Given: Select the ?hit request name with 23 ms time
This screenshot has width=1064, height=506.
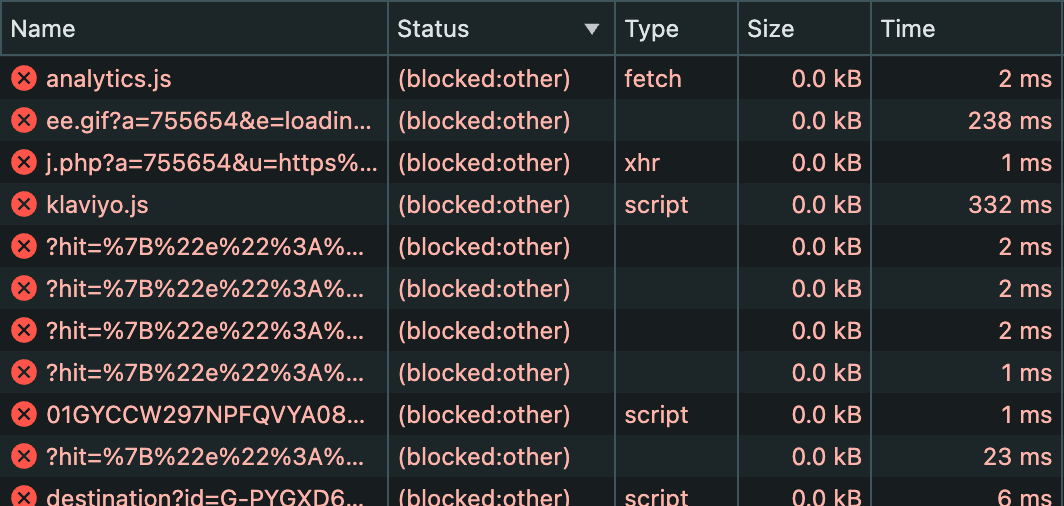Looking at the screenshot, I should point(206,456).
